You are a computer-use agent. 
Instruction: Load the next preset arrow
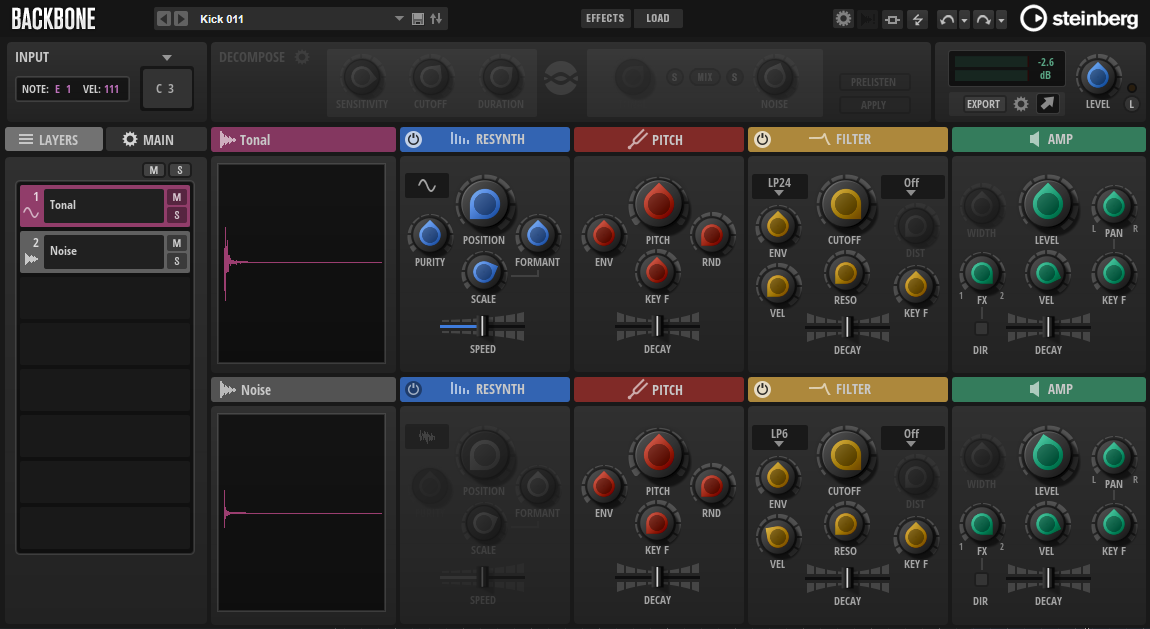(x=181, y=19)
